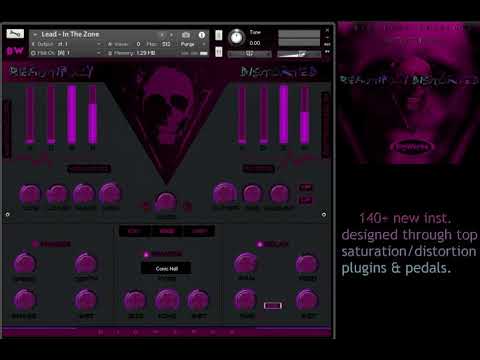Click fourth left envelope slider

[x=92, y=115]
